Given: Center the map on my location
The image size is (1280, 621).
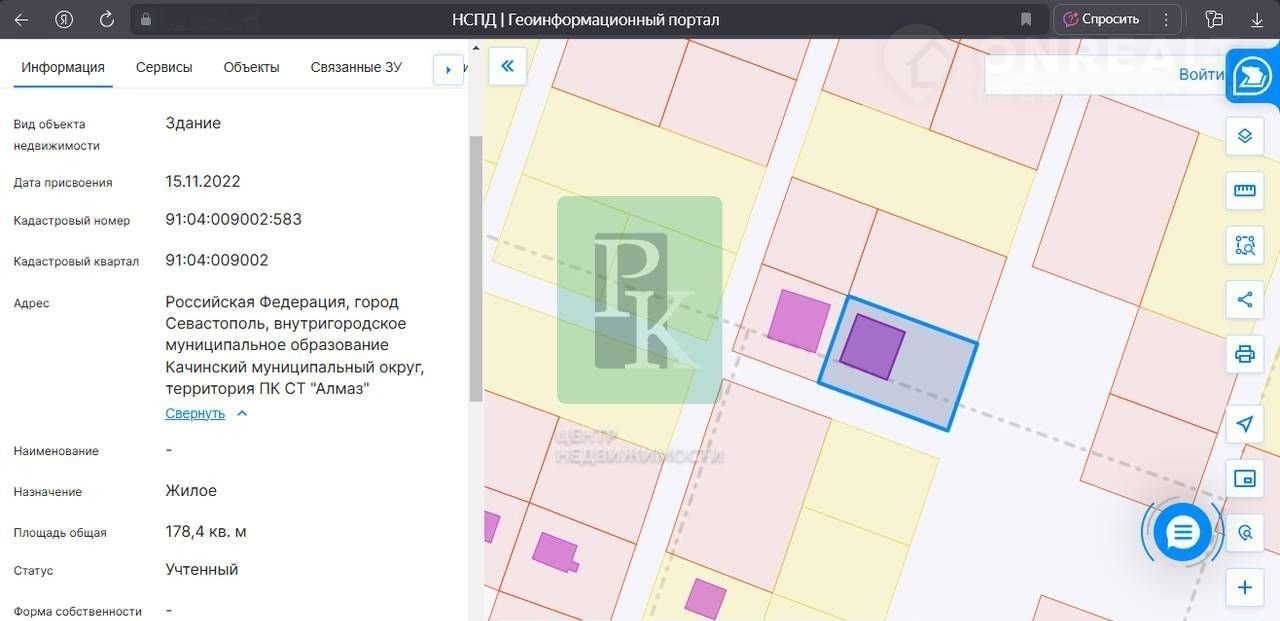Looking at the screenshot, I should point(1244,424).
